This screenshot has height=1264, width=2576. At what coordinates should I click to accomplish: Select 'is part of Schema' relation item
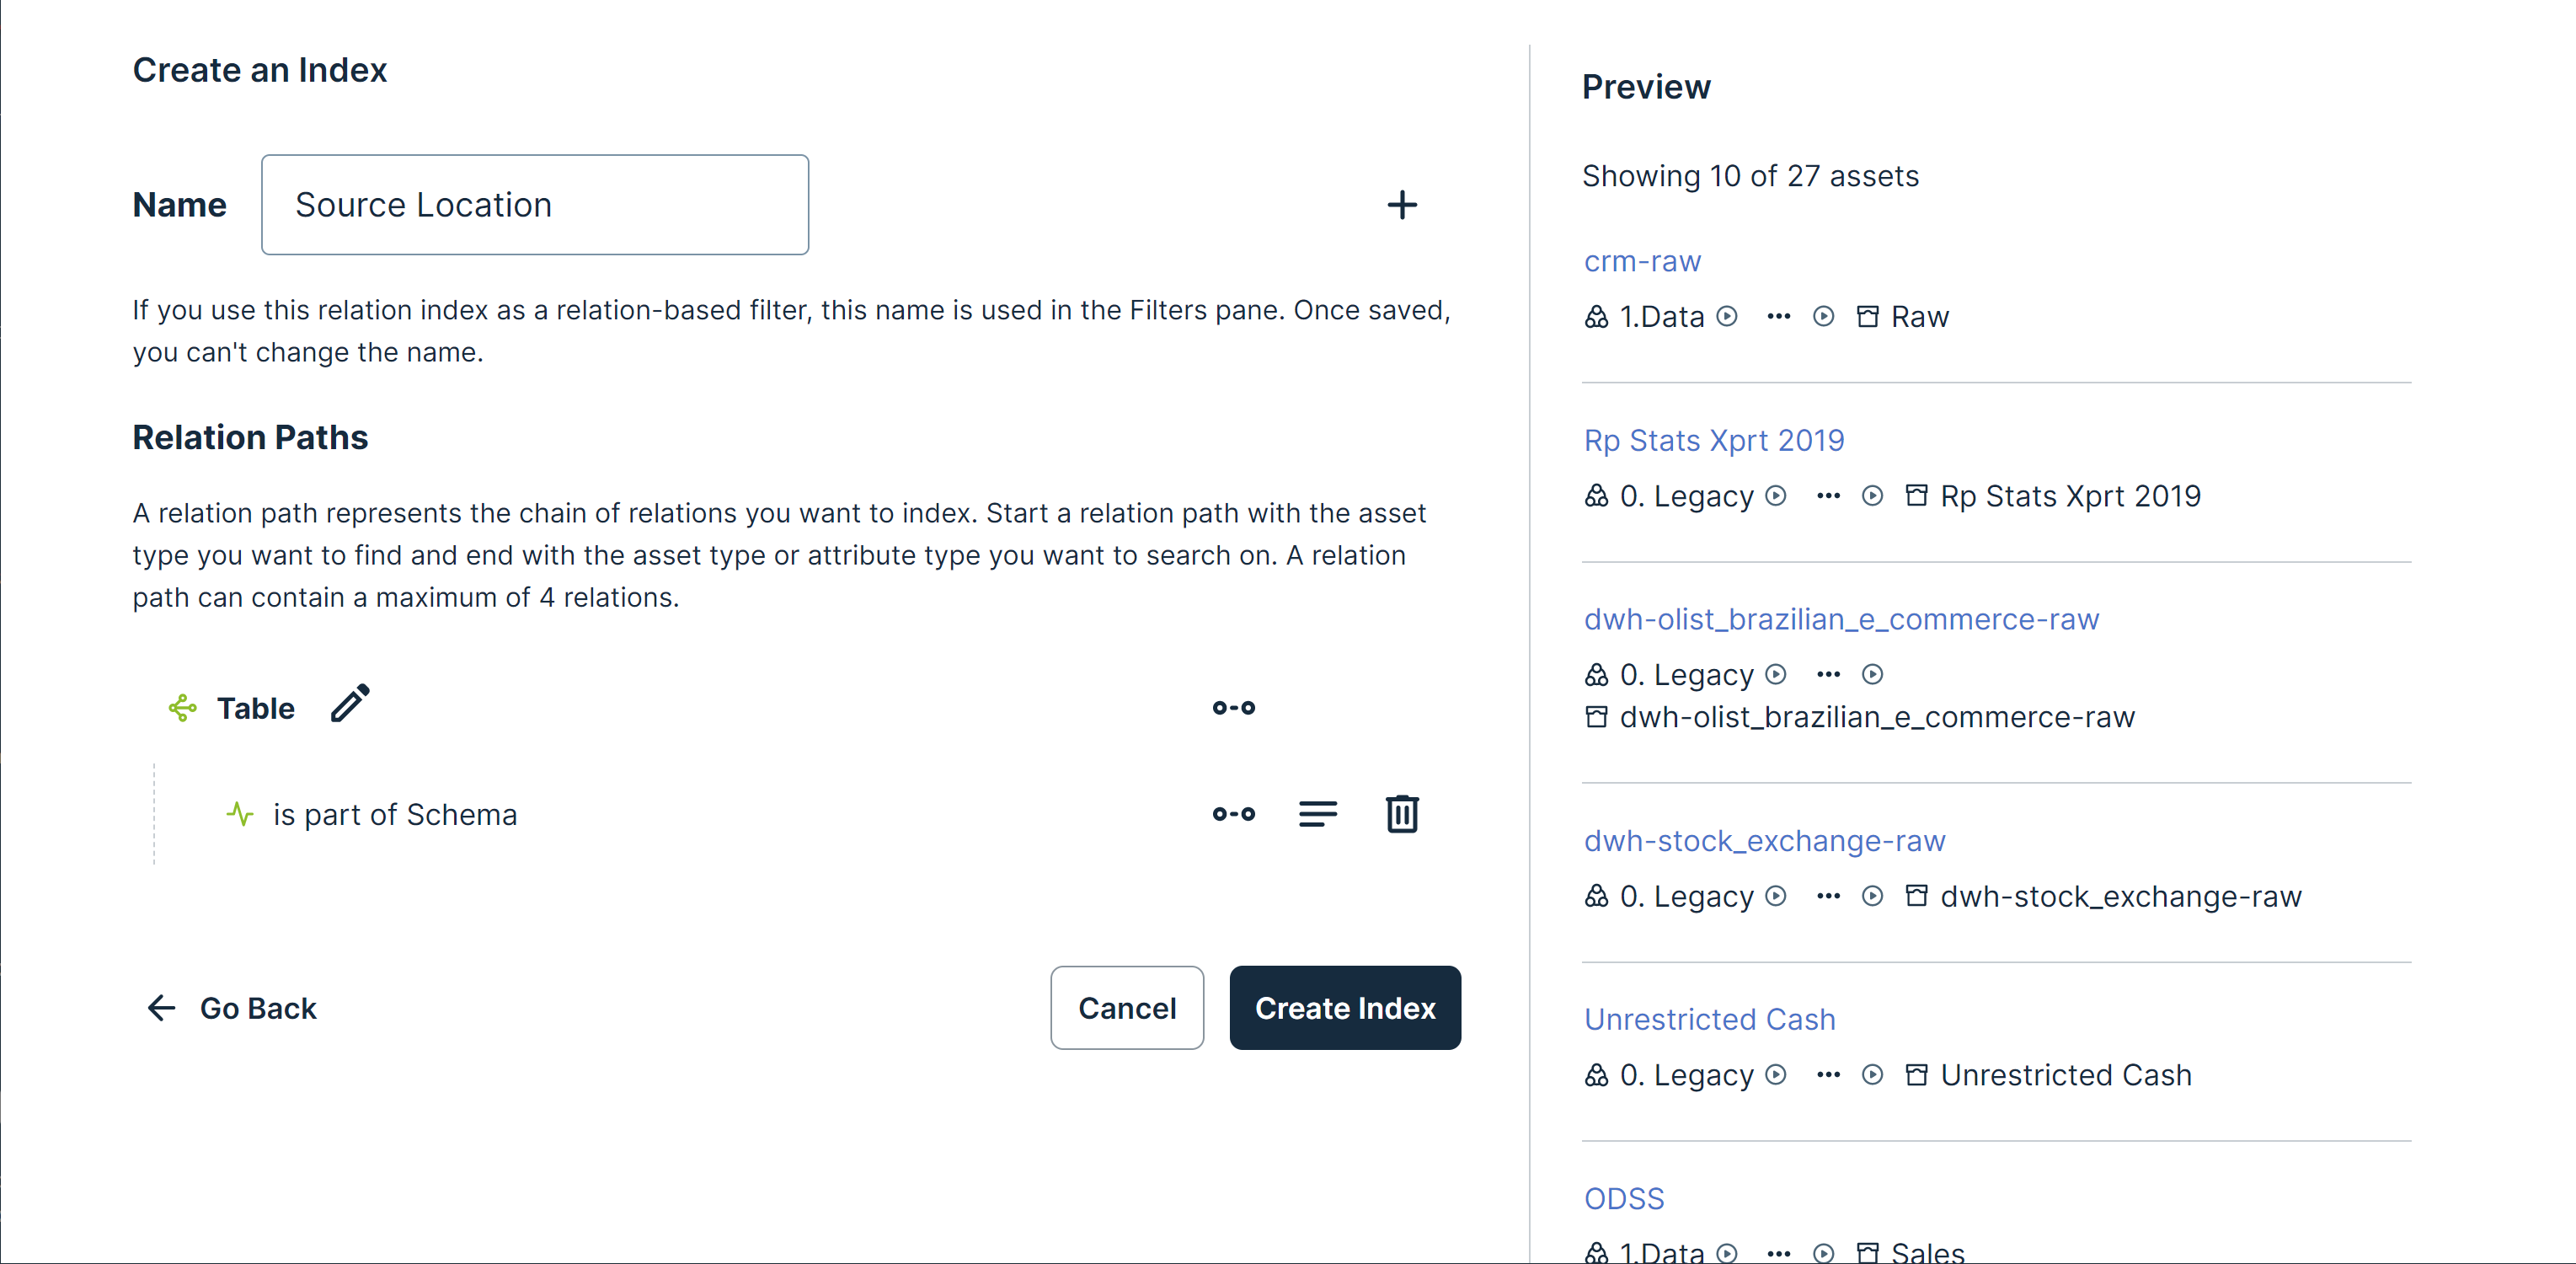395,814
